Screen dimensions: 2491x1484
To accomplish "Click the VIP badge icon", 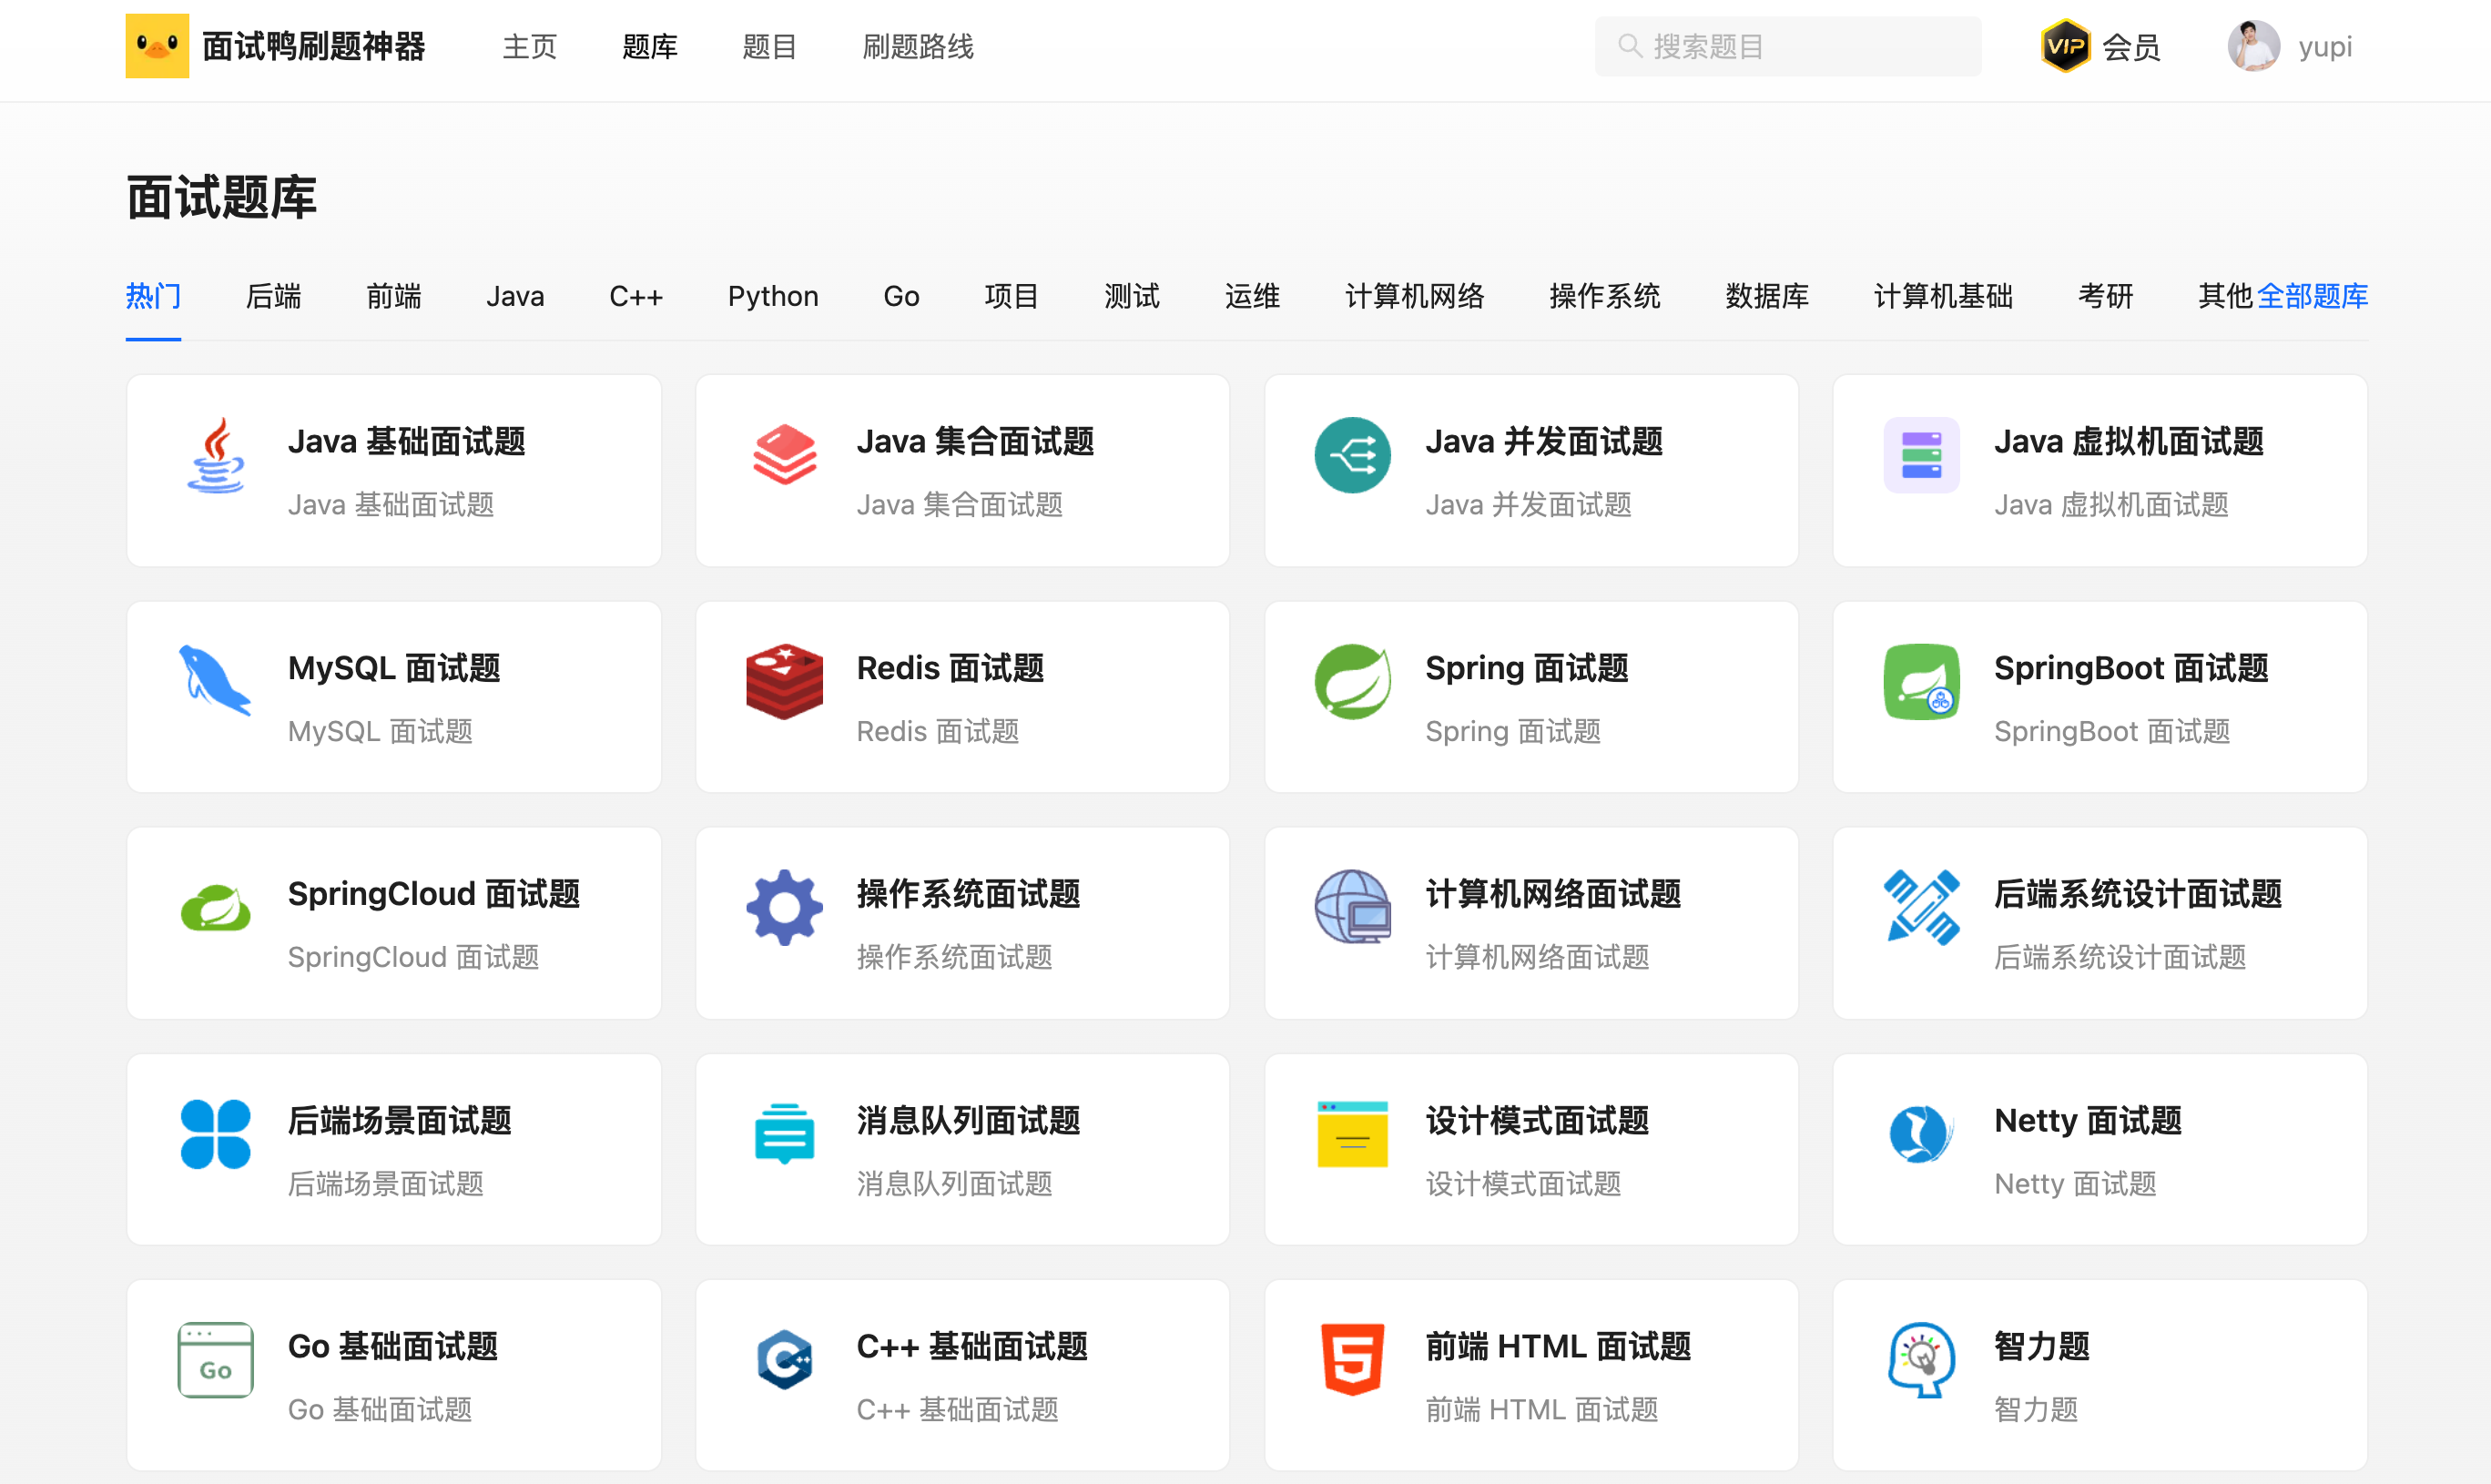I will click(x=2065, y=46).
